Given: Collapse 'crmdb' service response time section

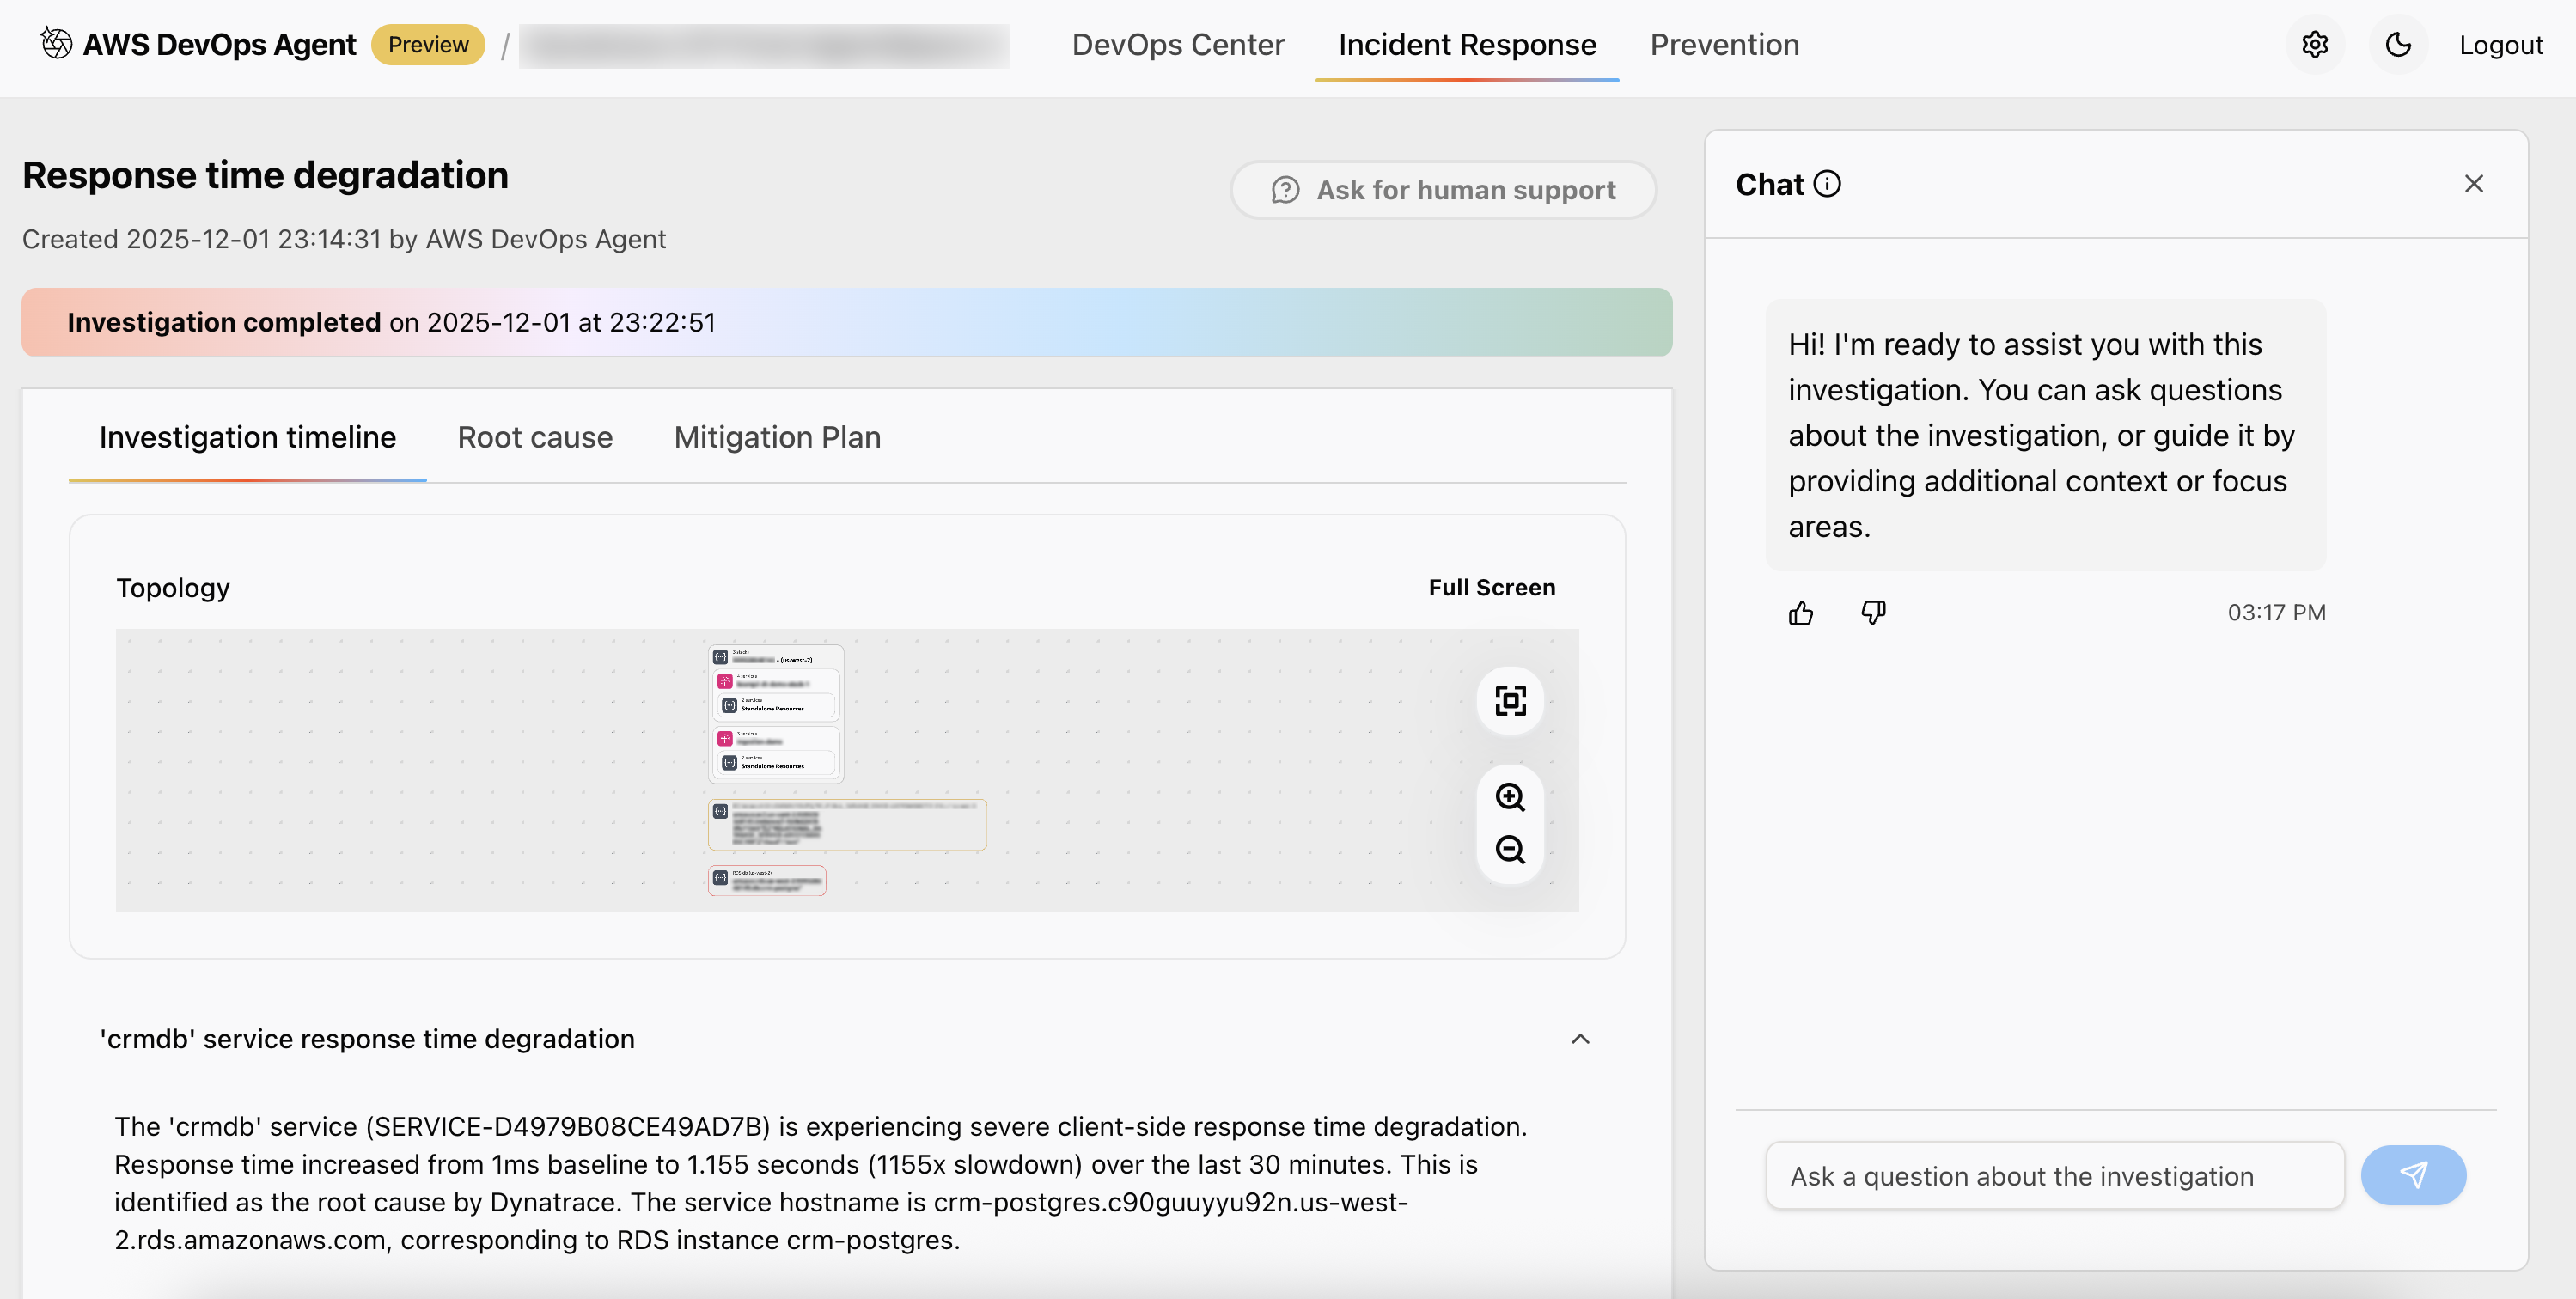Looking at the screenshot, I should pos(1580,1039).
